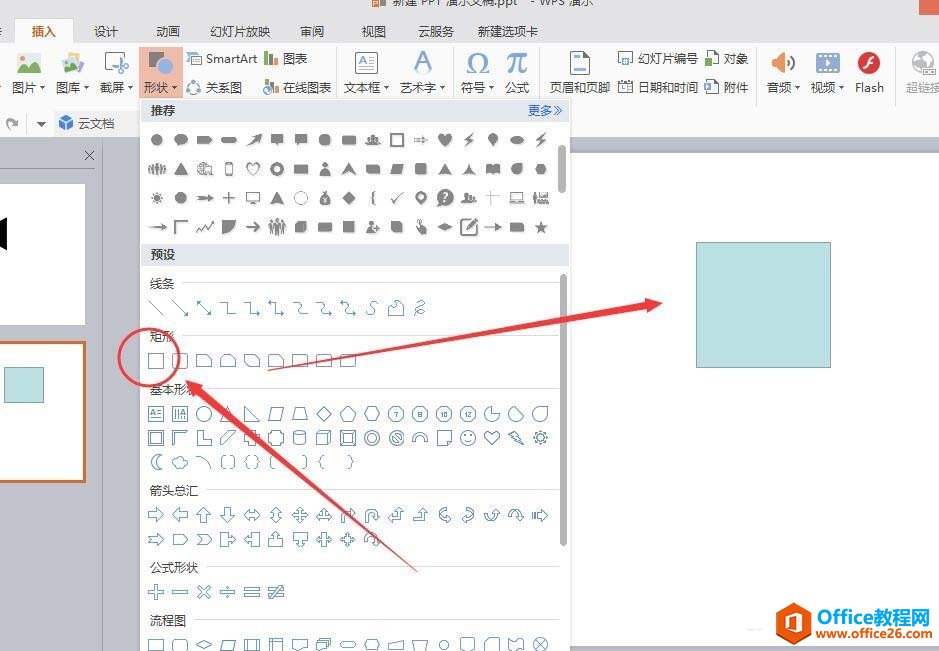This screenshot has height=651, width=939.
Task: Expand the 图库 dropdown arrow
Action: 86,88
